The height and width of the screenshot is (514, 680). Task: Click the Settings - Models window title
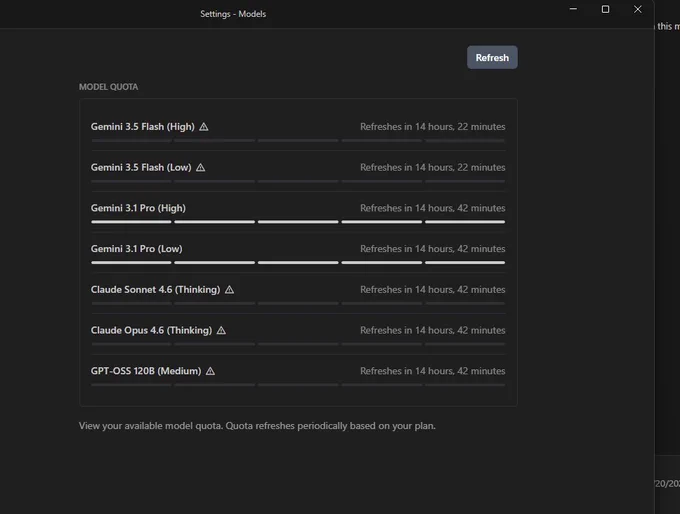[233, 14]
